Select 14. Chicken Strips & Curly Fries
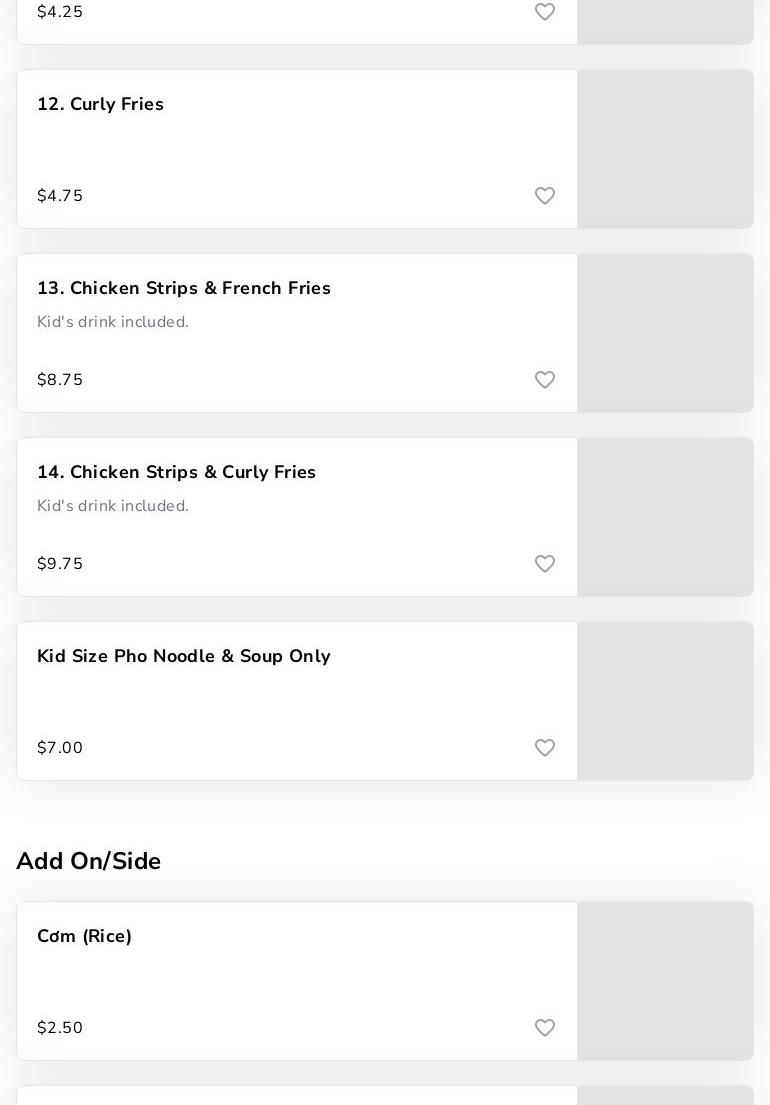This screenshot has width=770, height=1105. click(x=177, y=473)
